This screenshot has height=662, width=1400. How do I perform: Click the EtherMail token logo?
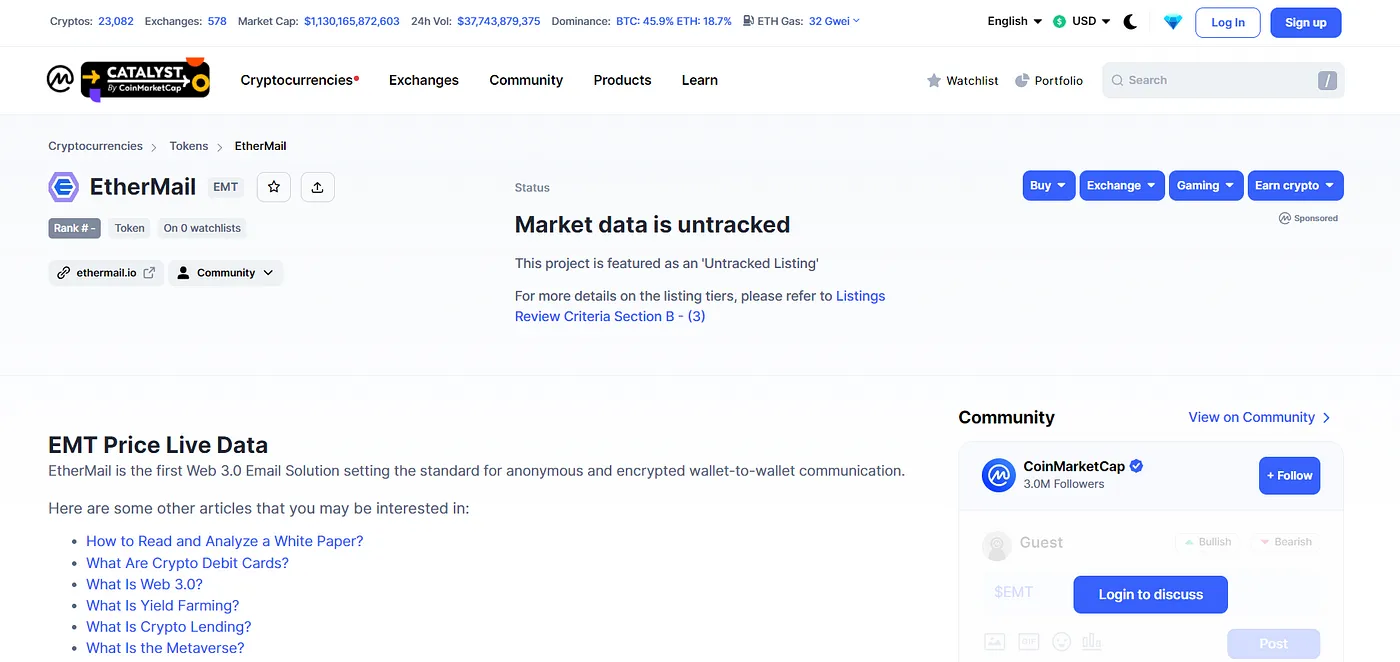[64, 187]
